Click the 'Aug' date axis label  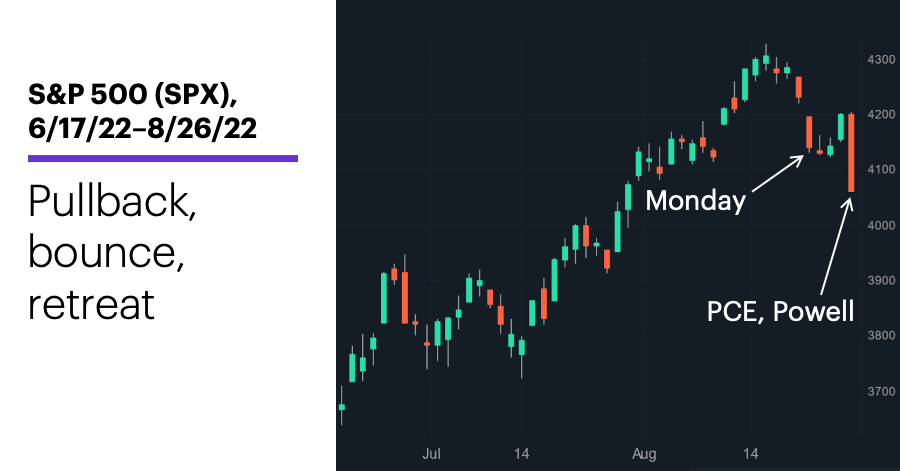coord(644,454)
